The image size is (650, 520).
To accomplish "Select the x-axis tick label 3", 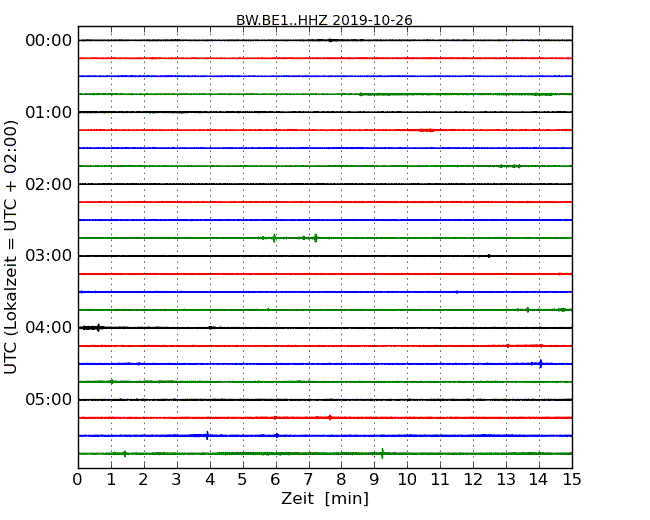I will point(177,480).
